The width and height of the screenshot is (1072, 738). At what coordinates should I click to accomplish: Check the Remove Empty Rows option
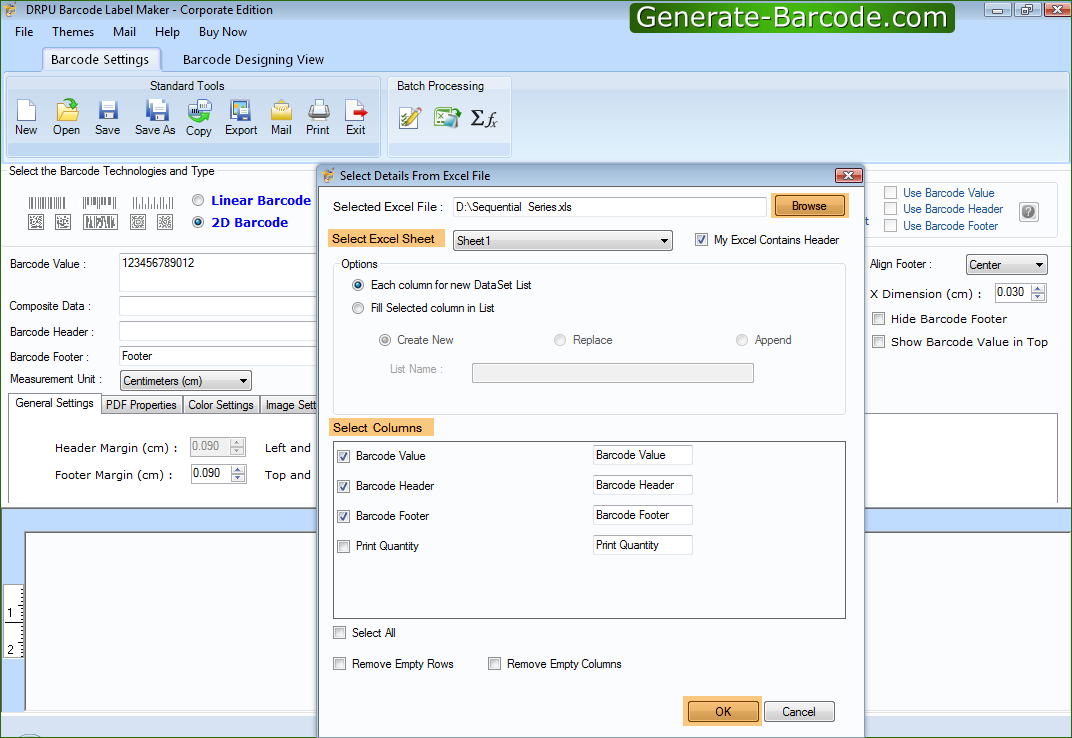pos(339,663)
